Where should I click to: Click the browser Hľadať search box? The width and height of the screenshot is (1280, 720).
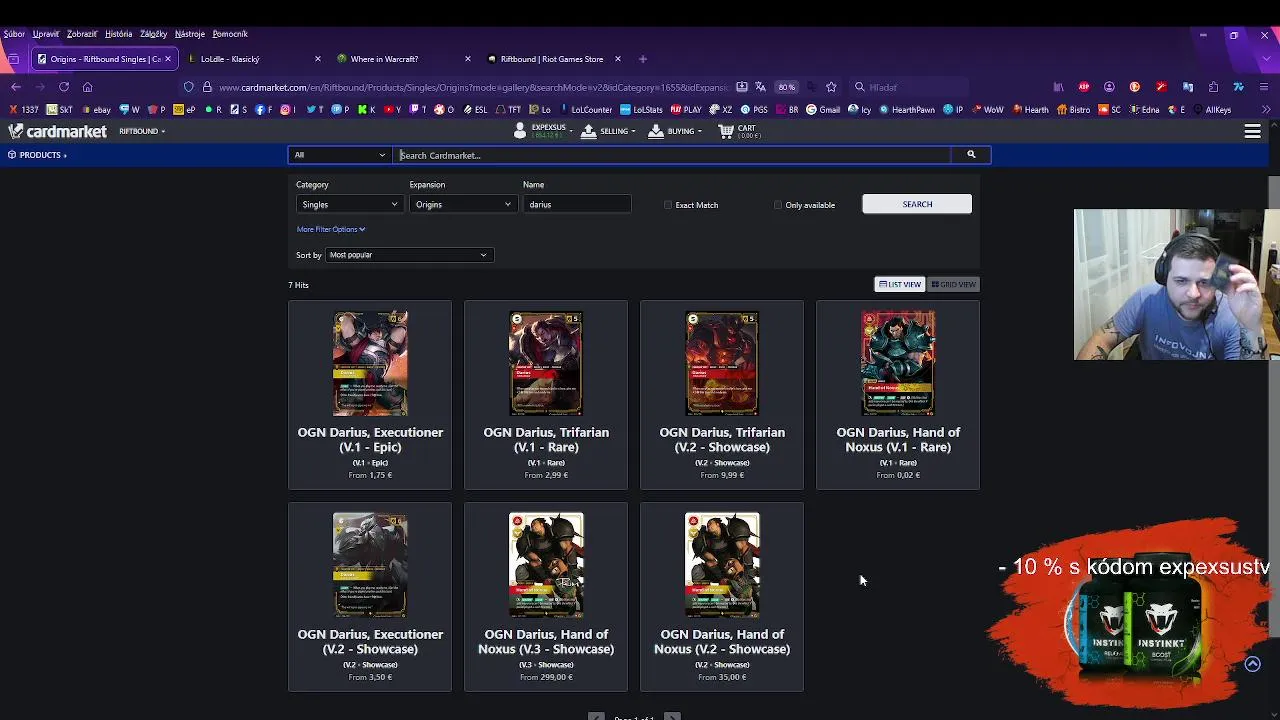click(x=908, y=87)
